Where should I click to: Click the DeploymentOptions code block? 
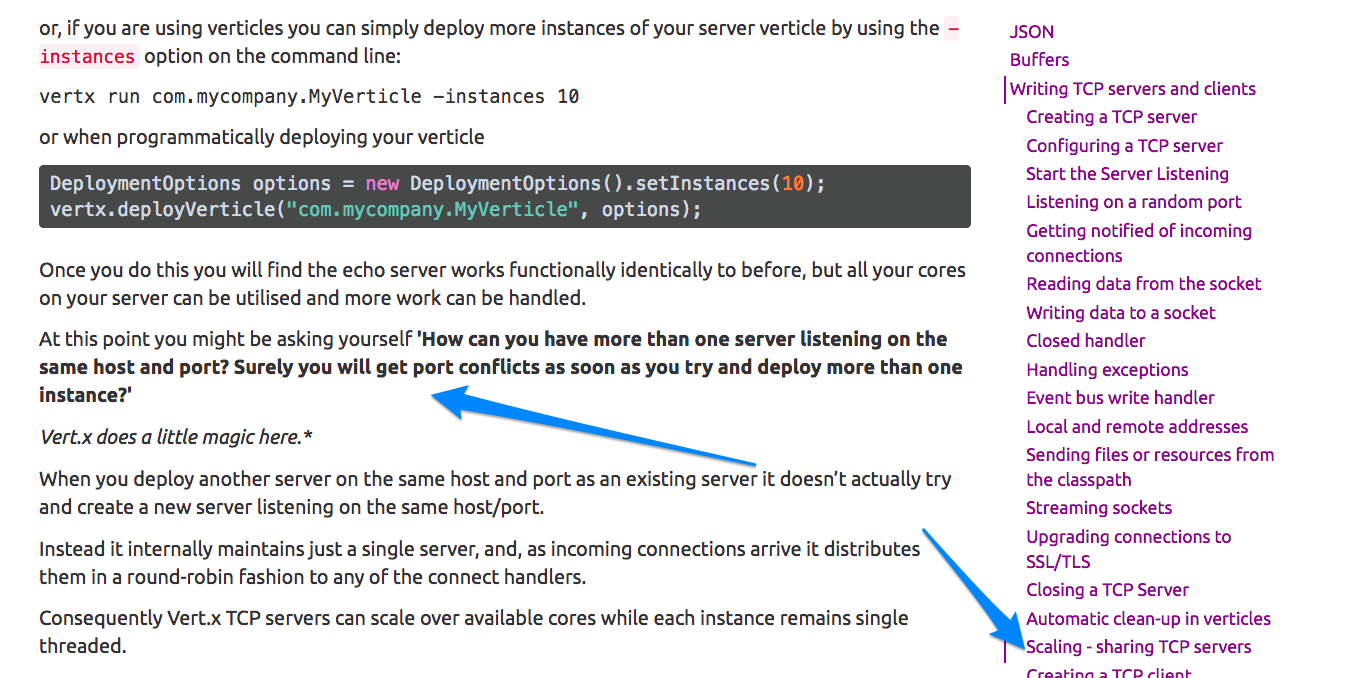click(505, 196)
